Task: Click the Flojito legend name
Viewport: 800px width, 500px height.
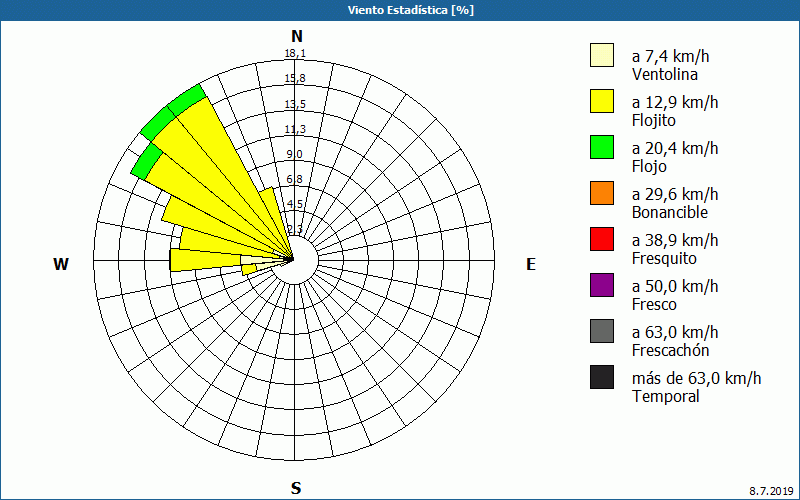Action: point(654,120)
